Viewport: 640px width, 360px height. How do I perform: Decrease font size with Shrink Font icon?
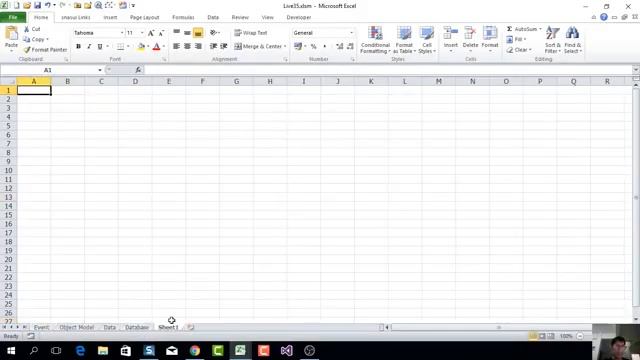tap(162, 33)
